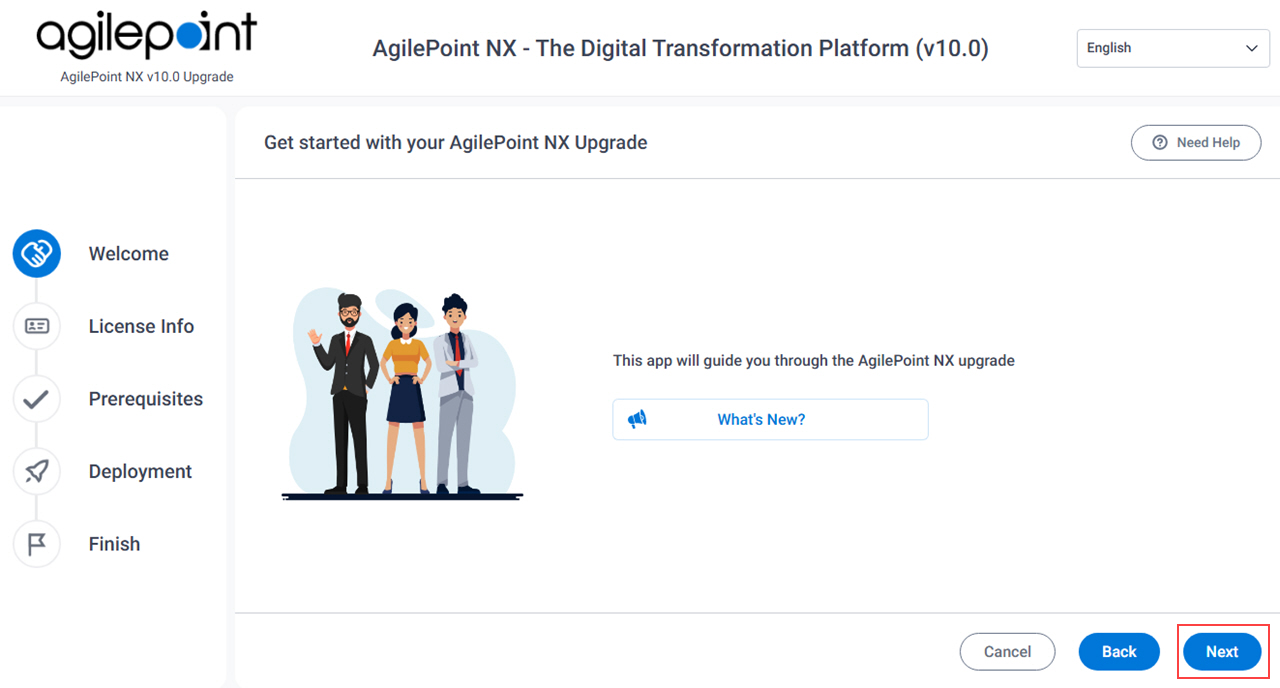The height and width of the screenshot is (688, 1280).
Task: Click 'AgilePoint NX v10.0 Upgrade' subtitle
Action: click(147, 77)
